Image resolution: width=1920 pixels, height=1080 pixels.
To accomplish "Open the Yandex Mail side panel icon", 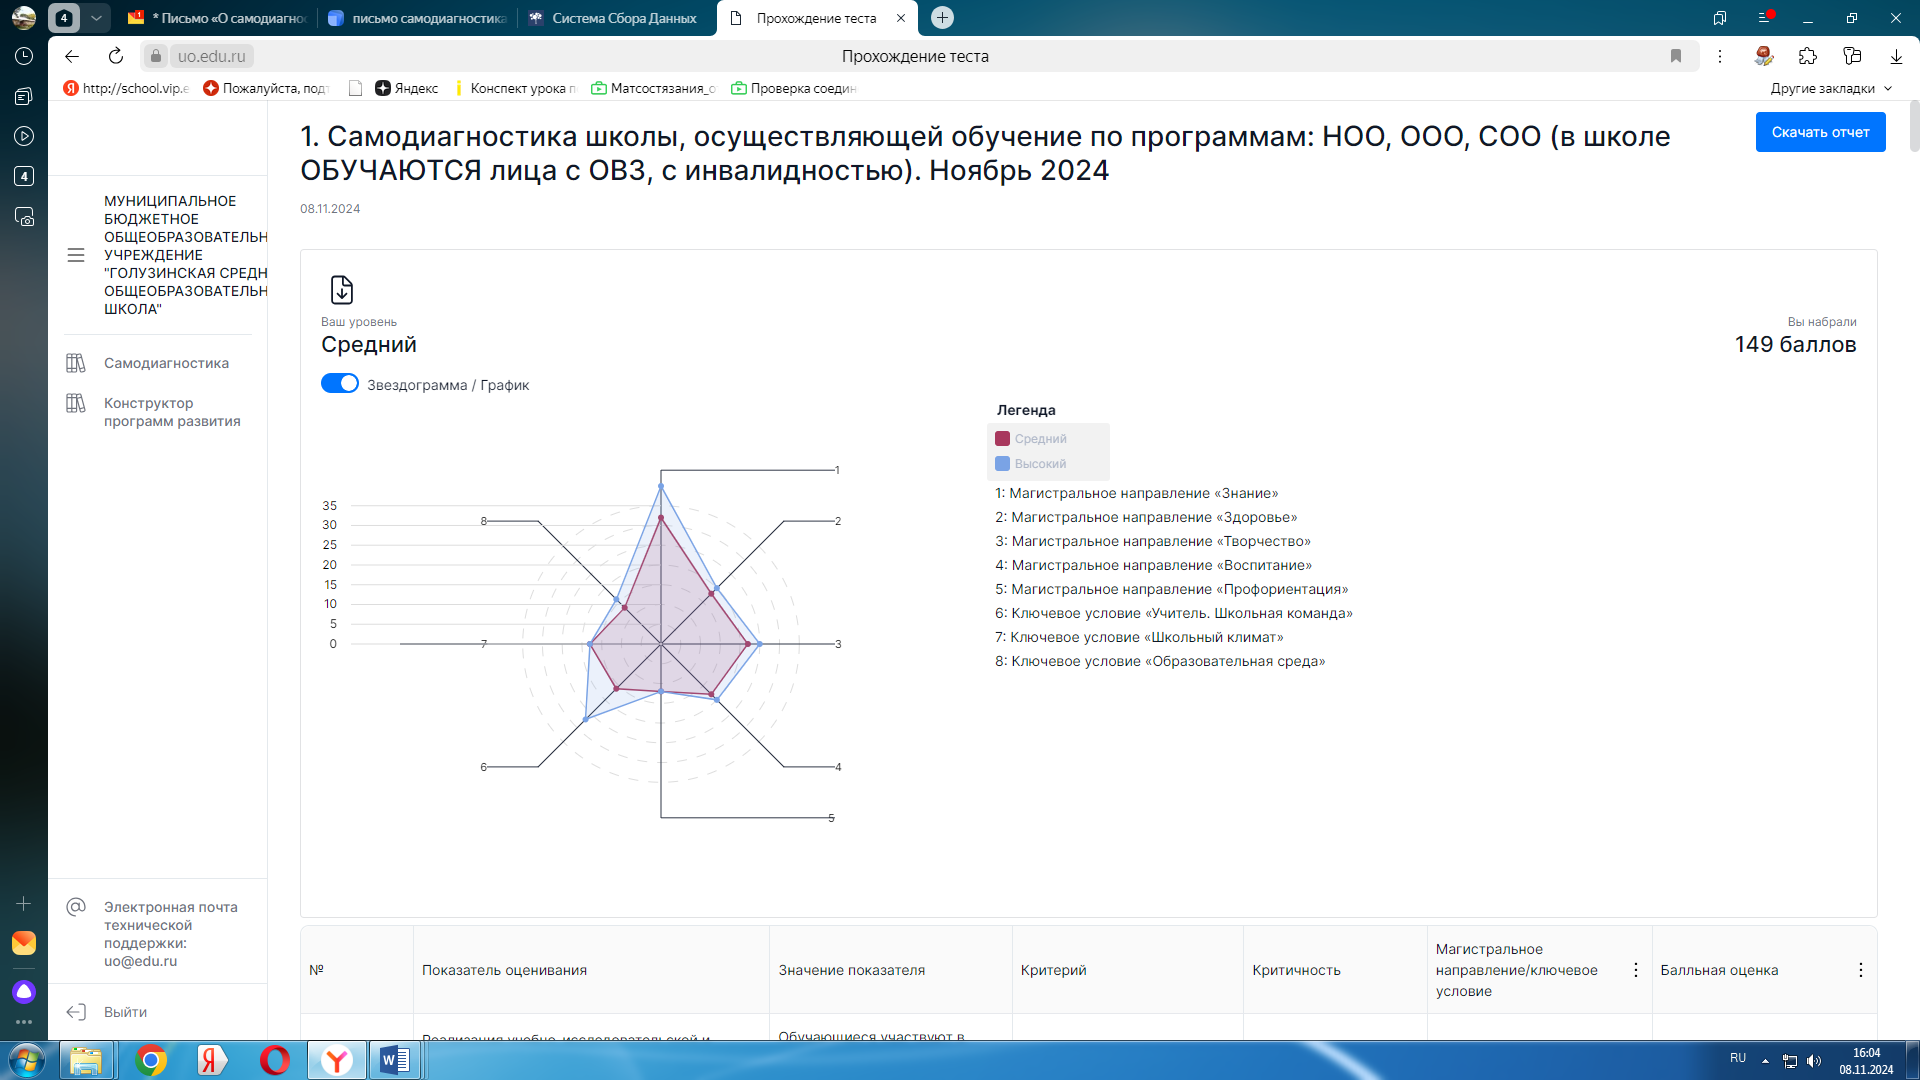I will point(24,943).
